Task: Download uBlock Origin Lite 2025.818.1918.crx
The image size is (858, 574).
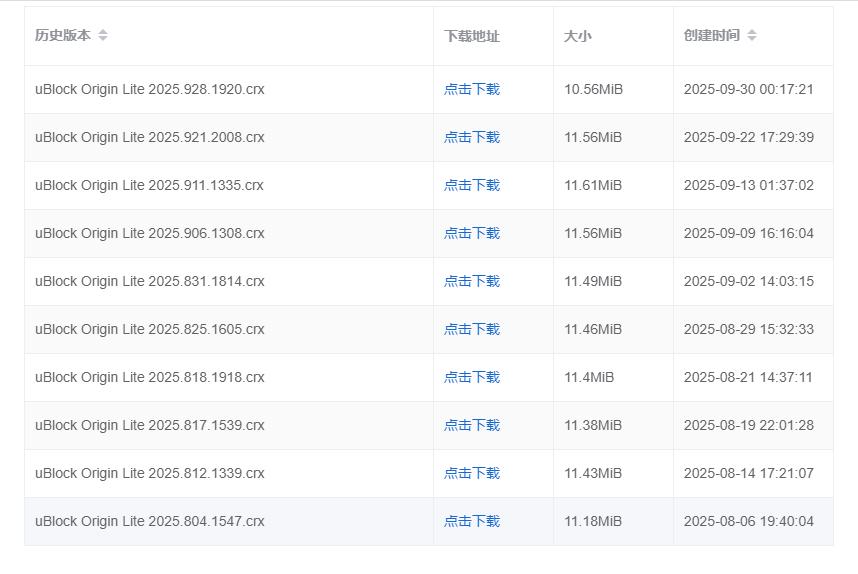Action: click(x=472, y=377)
